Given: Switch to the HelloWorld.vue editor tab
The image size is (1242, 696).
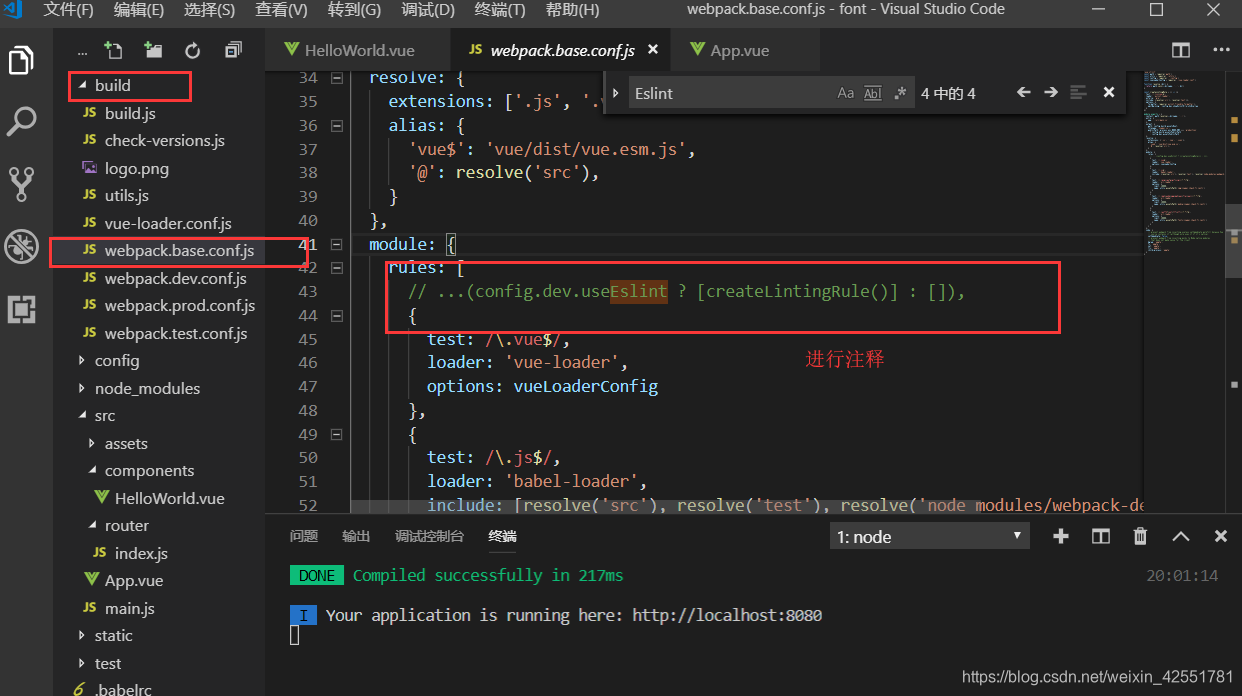Looking at the screenshot, I should (x=359, y=50).
